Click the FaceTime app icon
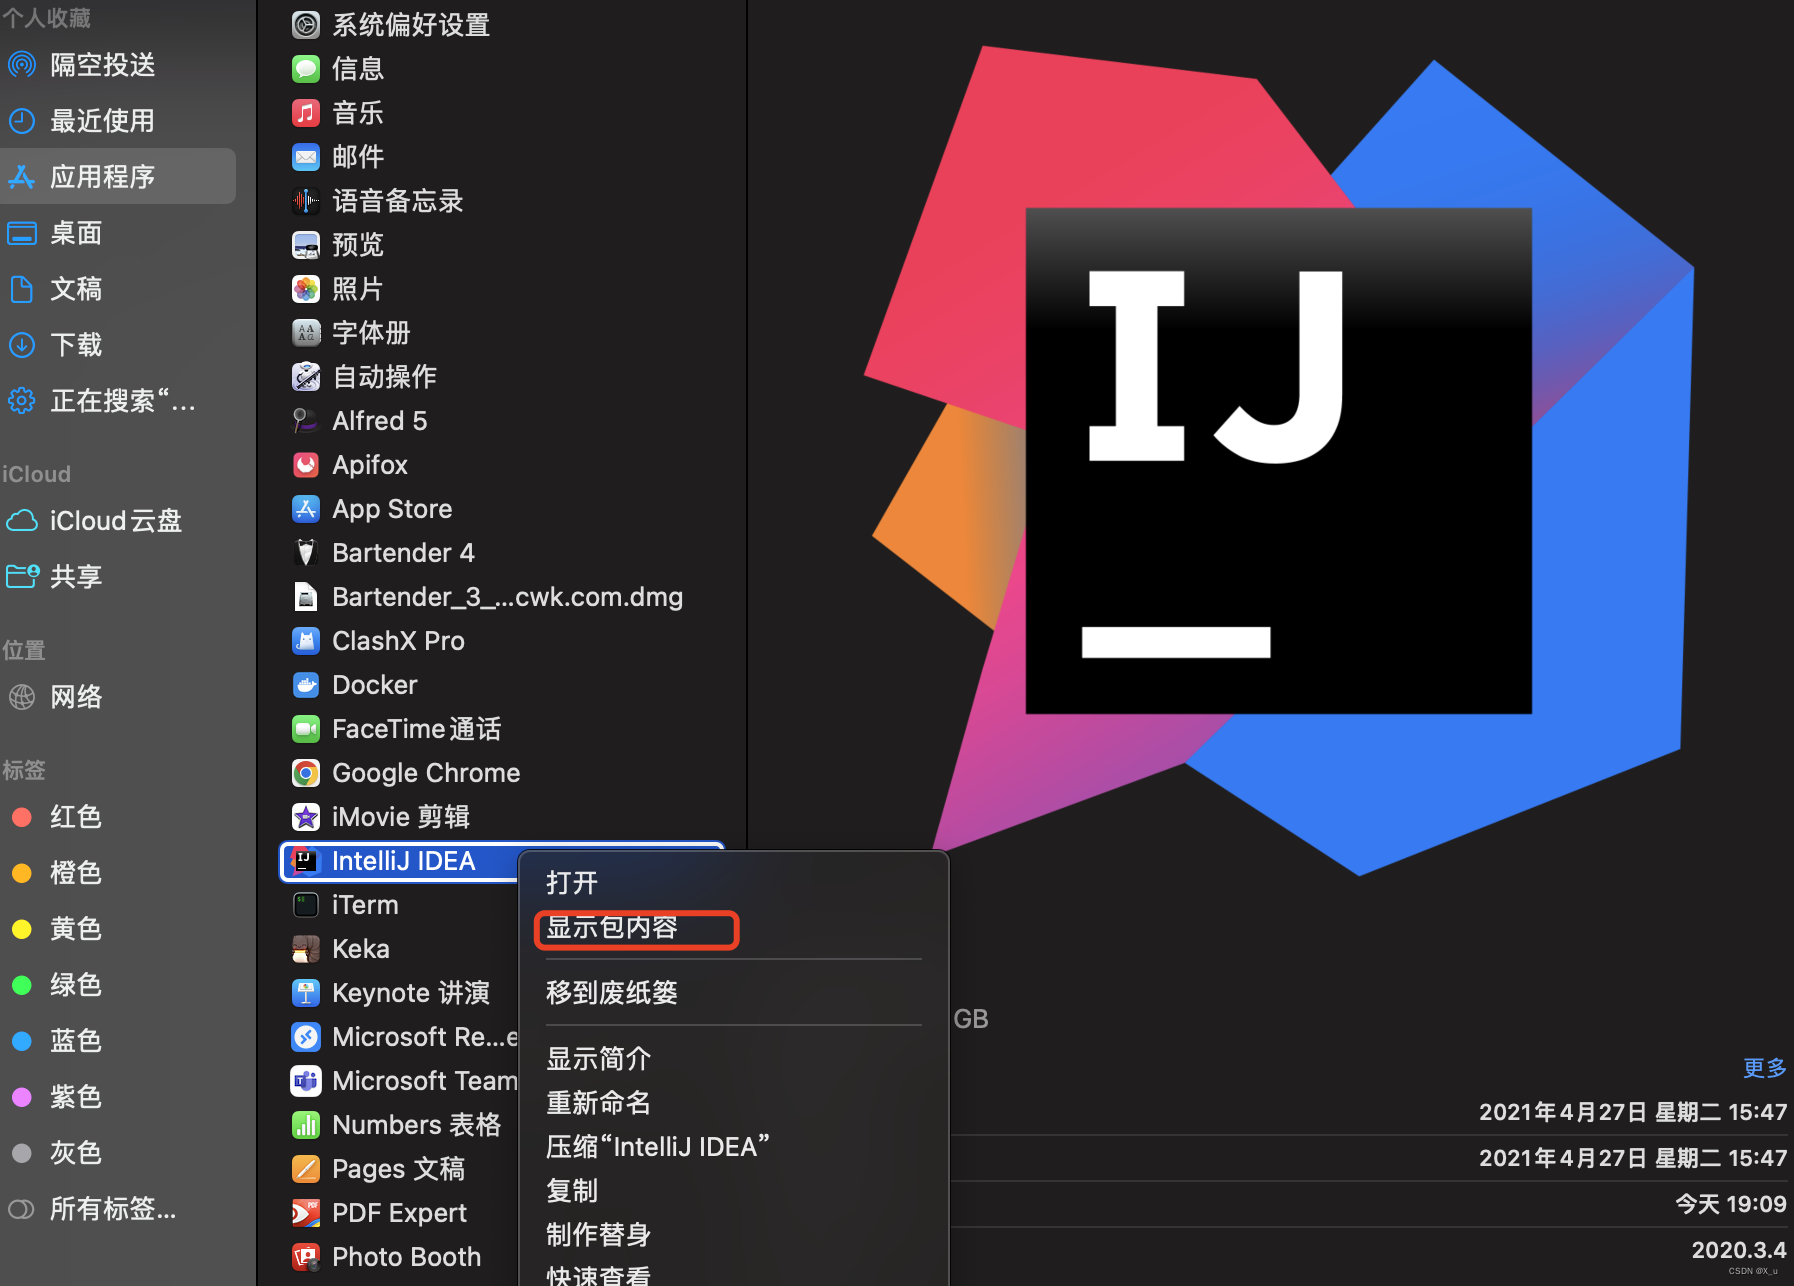Viewport: 1794px width, 1286px height. coord(306,729)
